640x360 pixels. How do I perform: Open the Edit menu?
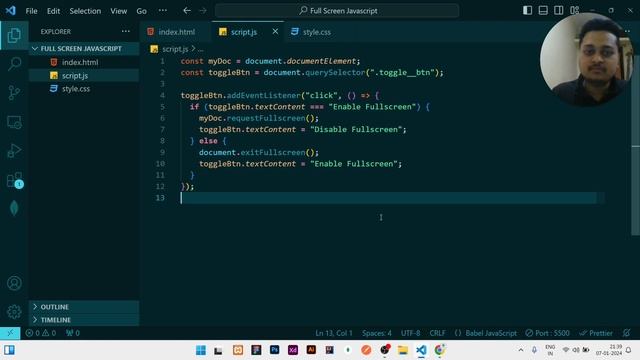53,11
